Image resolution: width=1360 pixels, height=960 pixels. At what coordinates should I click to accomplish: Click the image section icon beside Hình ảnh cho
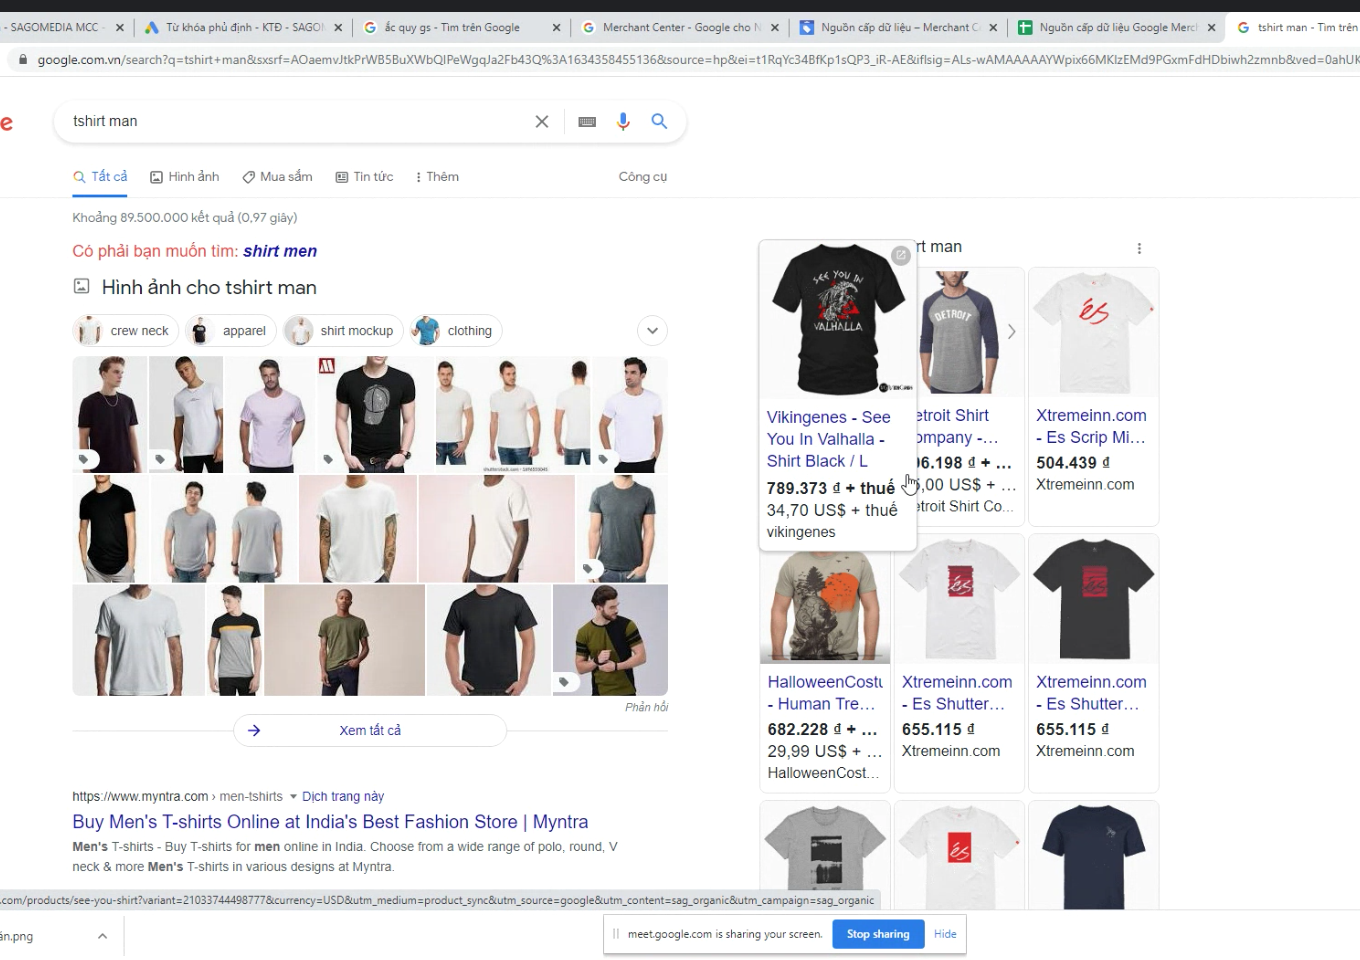point(82,286)
